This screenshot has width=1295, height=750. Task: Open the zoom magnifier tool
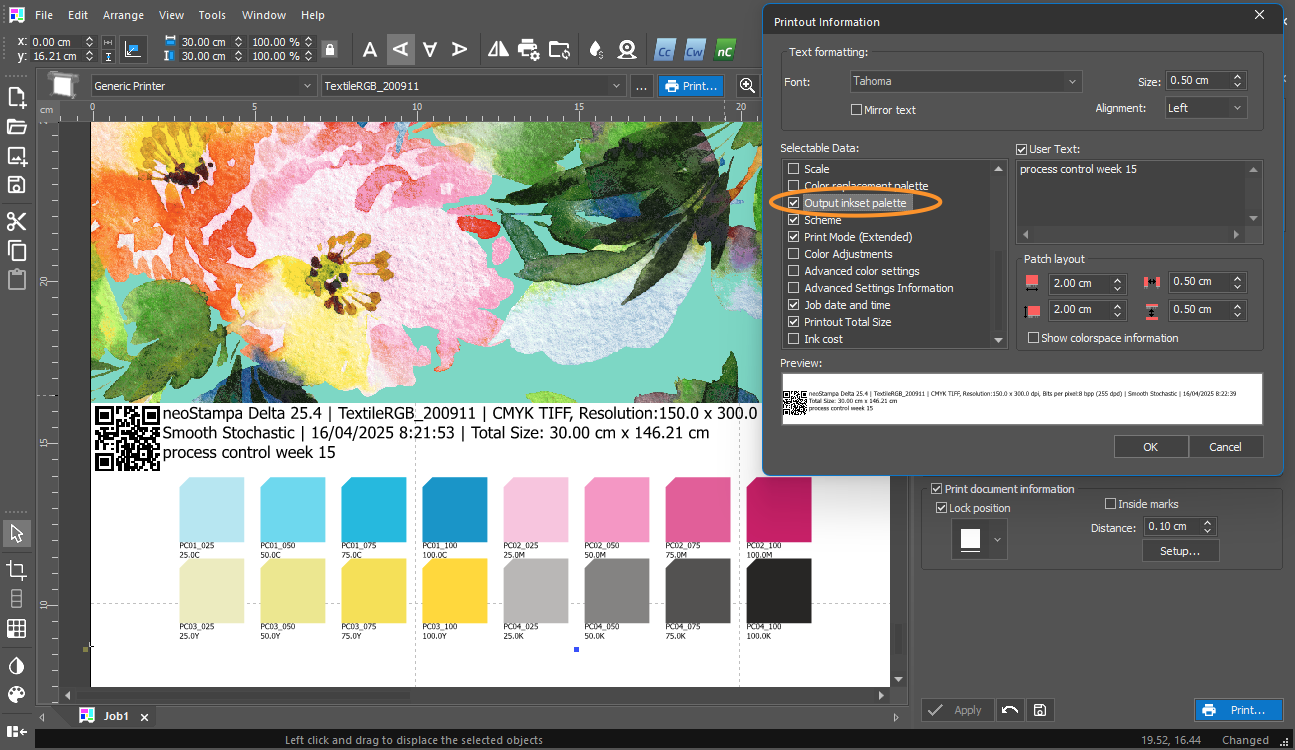tap(747, 86)
